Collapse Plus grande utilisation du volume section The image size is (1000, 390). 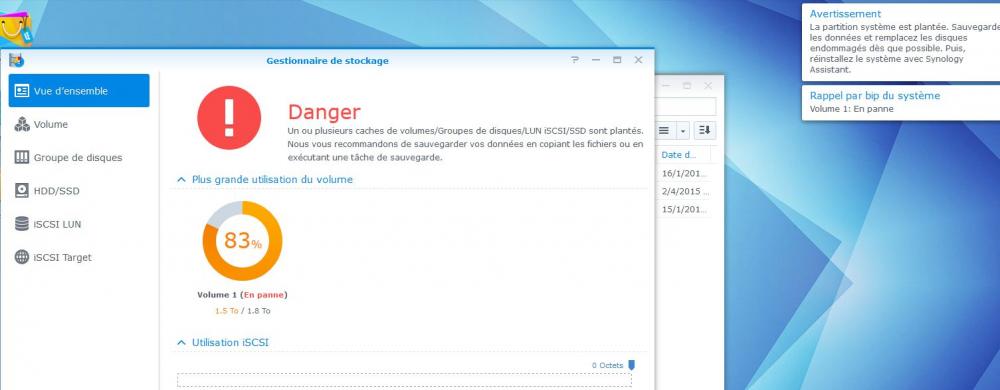coord(181,180)
